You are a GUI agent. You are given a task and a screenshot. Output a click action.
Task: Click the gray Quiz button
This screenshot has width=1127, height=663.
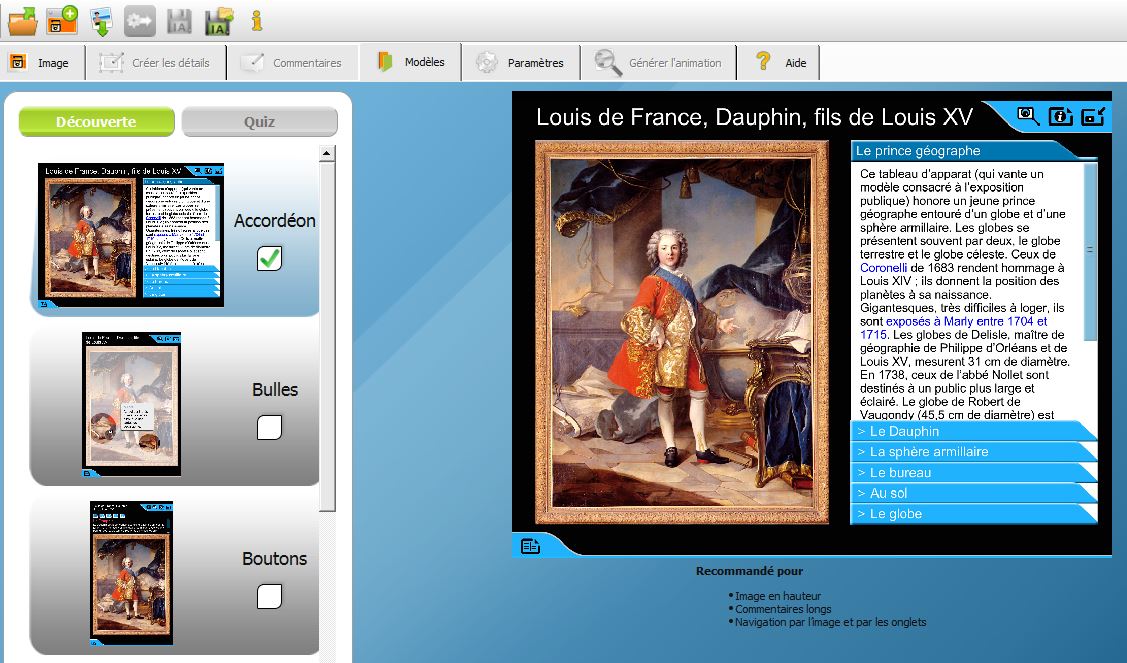[x=259, y=122]
